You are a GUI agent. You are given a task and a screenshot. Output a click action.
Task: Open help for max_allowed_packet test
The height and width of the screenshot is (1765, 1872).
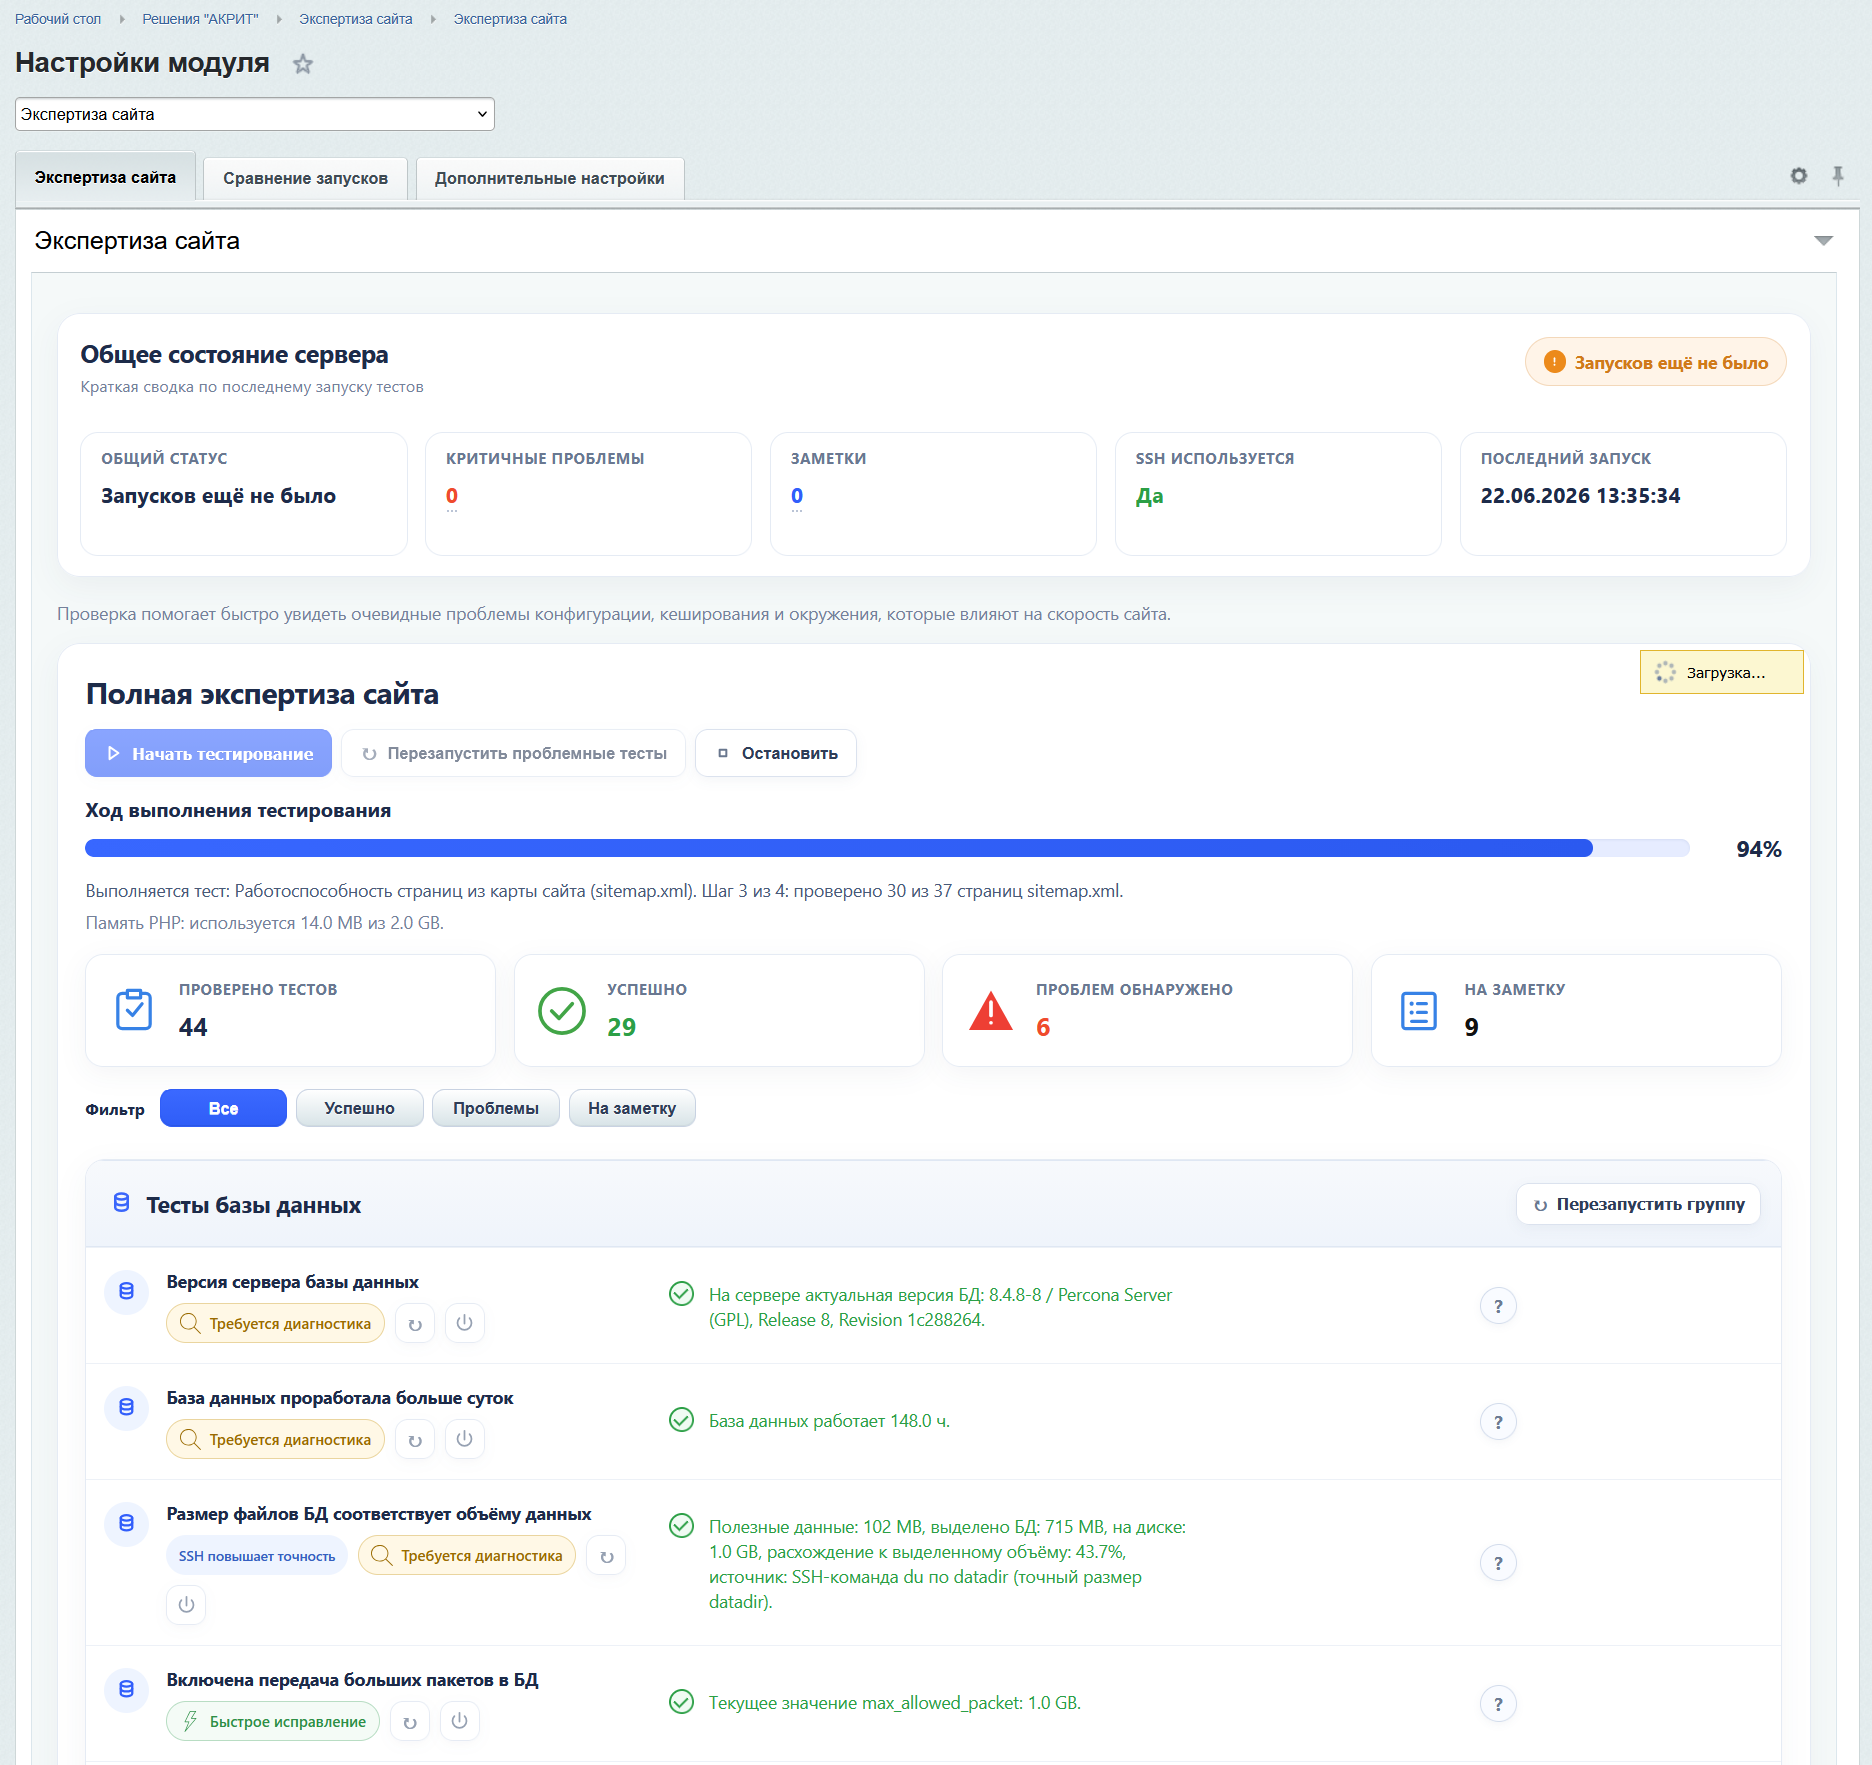pyautogui.click(x=1498, y=1704)
